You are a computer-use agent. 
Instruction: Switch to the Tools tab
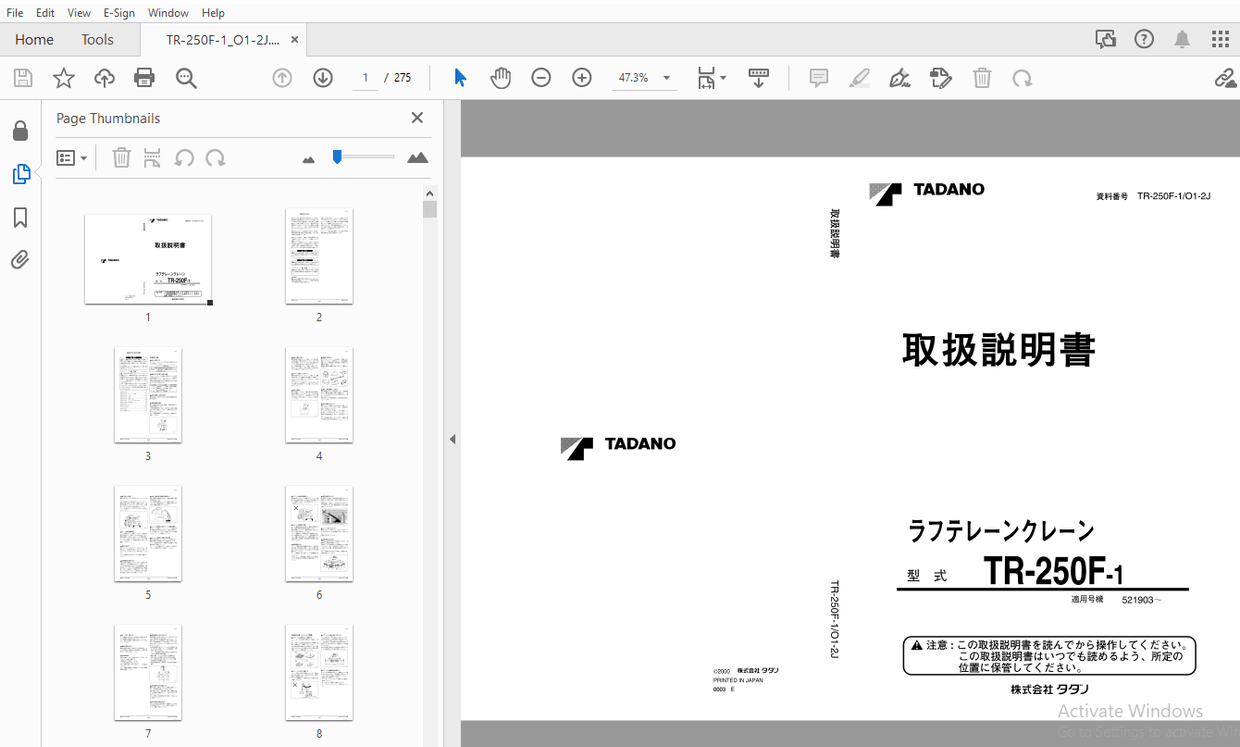tap(97, 40)
